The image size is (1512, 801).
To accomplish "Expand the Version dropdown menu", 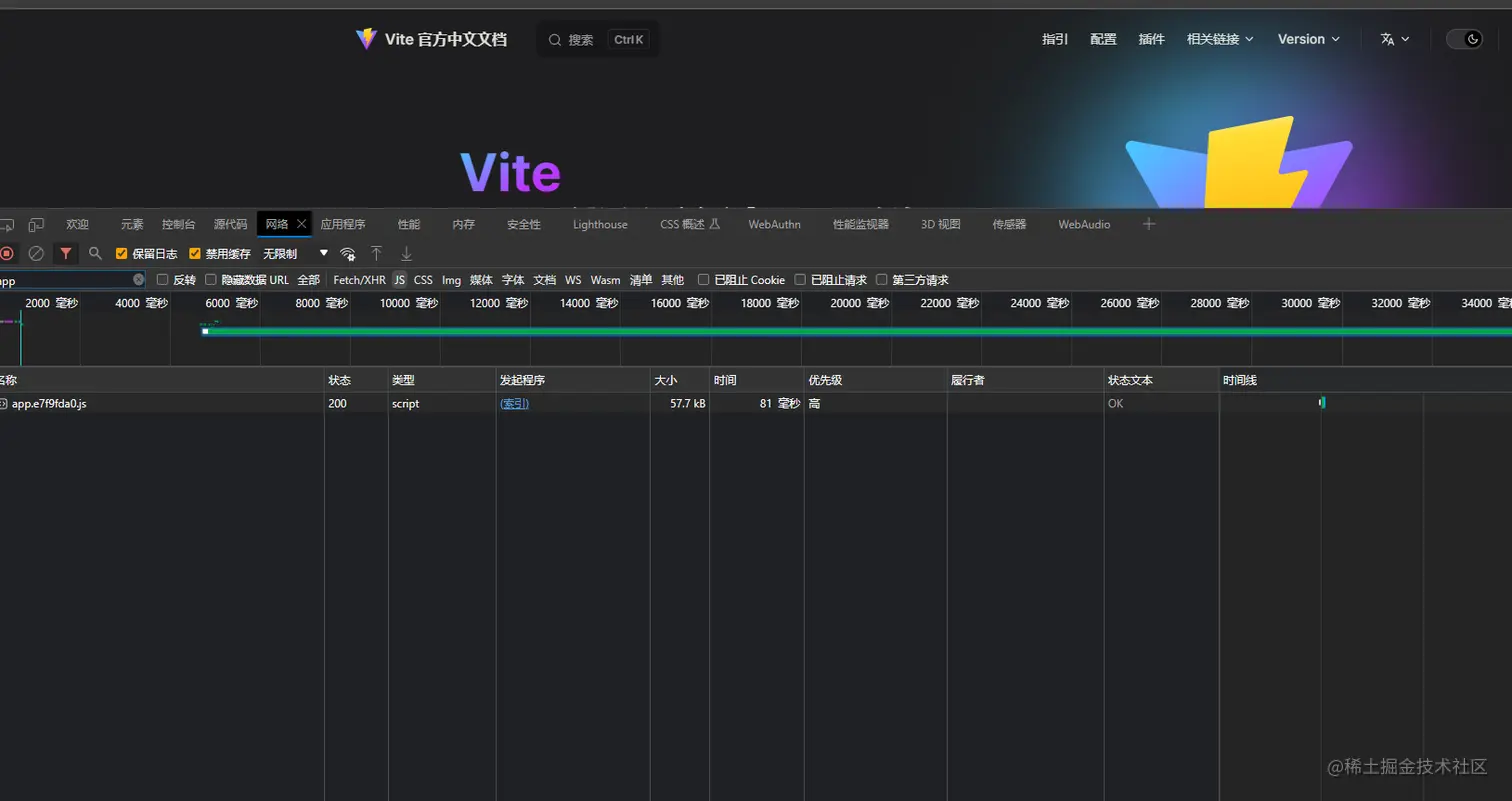I will pos(1309,39).
